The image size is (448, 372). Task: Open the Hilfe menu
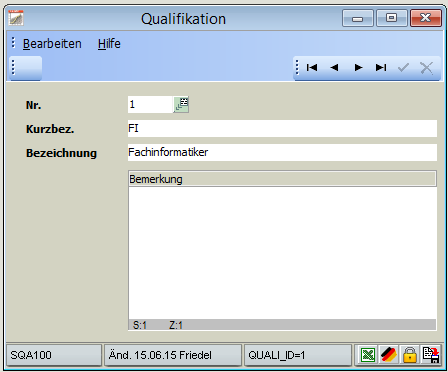point(109,44)
